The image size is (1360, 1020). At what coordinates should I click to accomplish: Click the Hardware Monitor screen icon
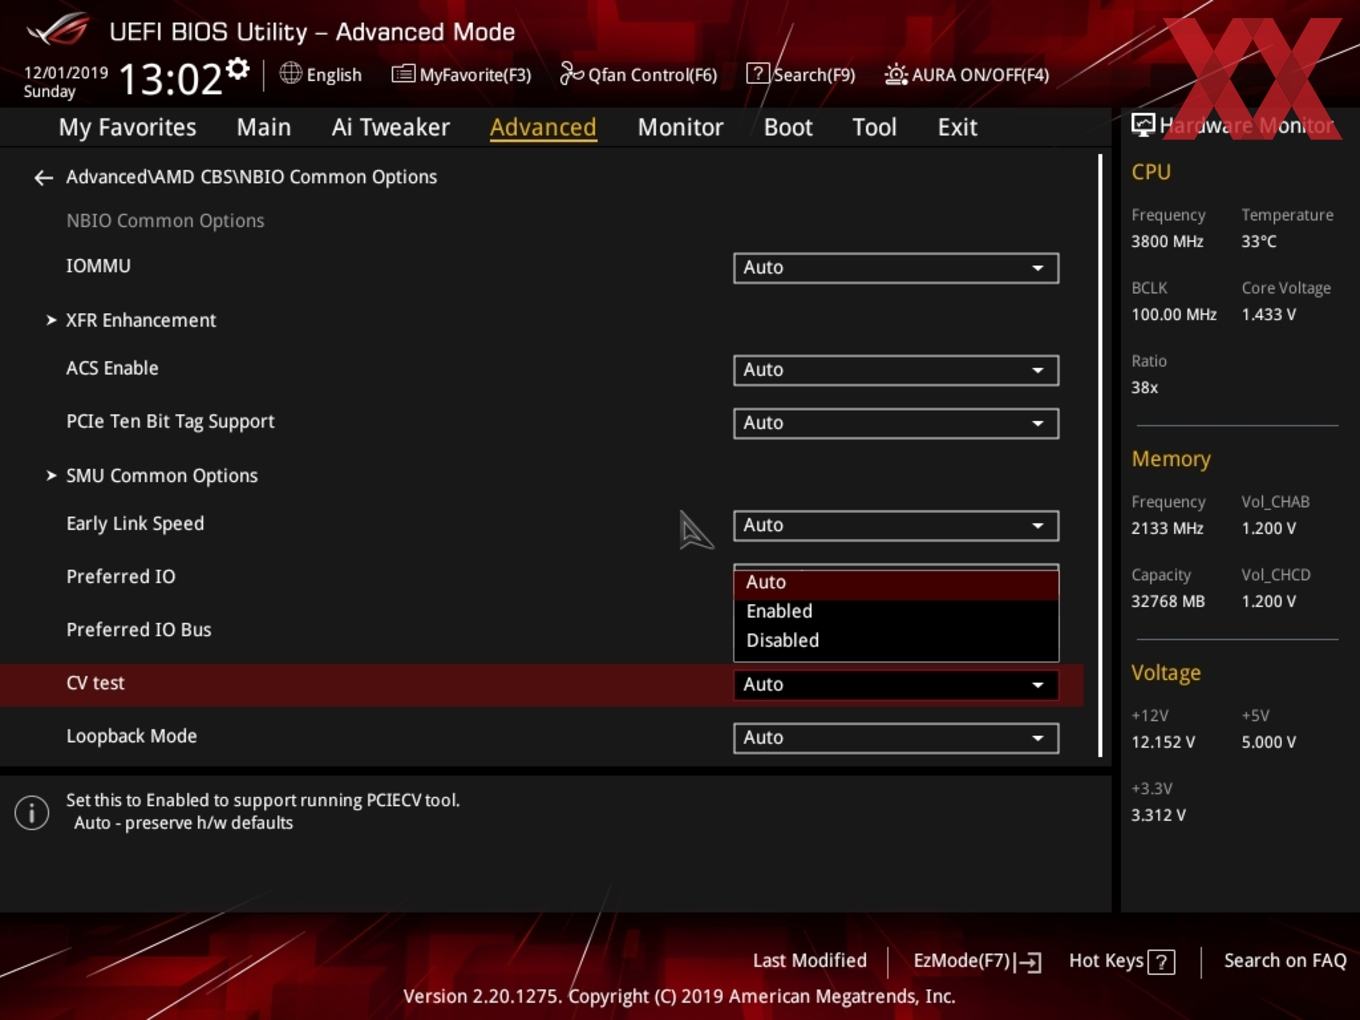1143,125
